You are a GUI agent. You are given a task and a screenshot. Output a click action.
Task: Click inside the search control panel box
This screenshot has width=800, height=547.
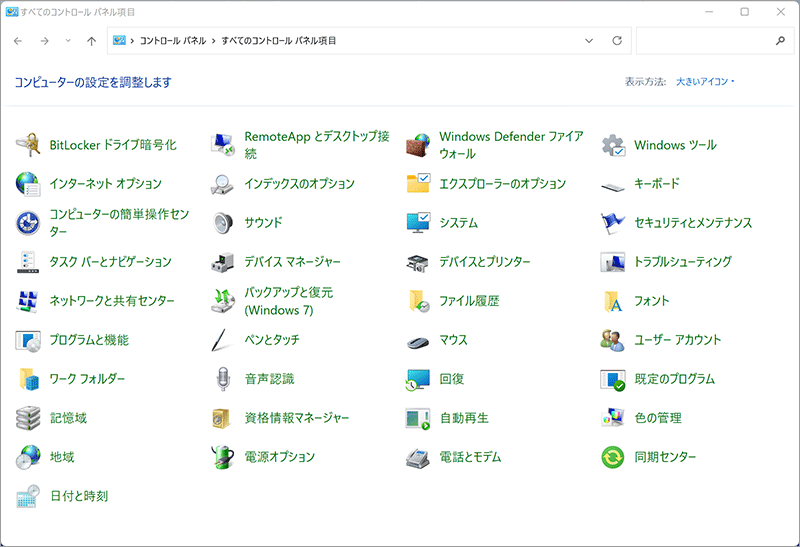705,41
